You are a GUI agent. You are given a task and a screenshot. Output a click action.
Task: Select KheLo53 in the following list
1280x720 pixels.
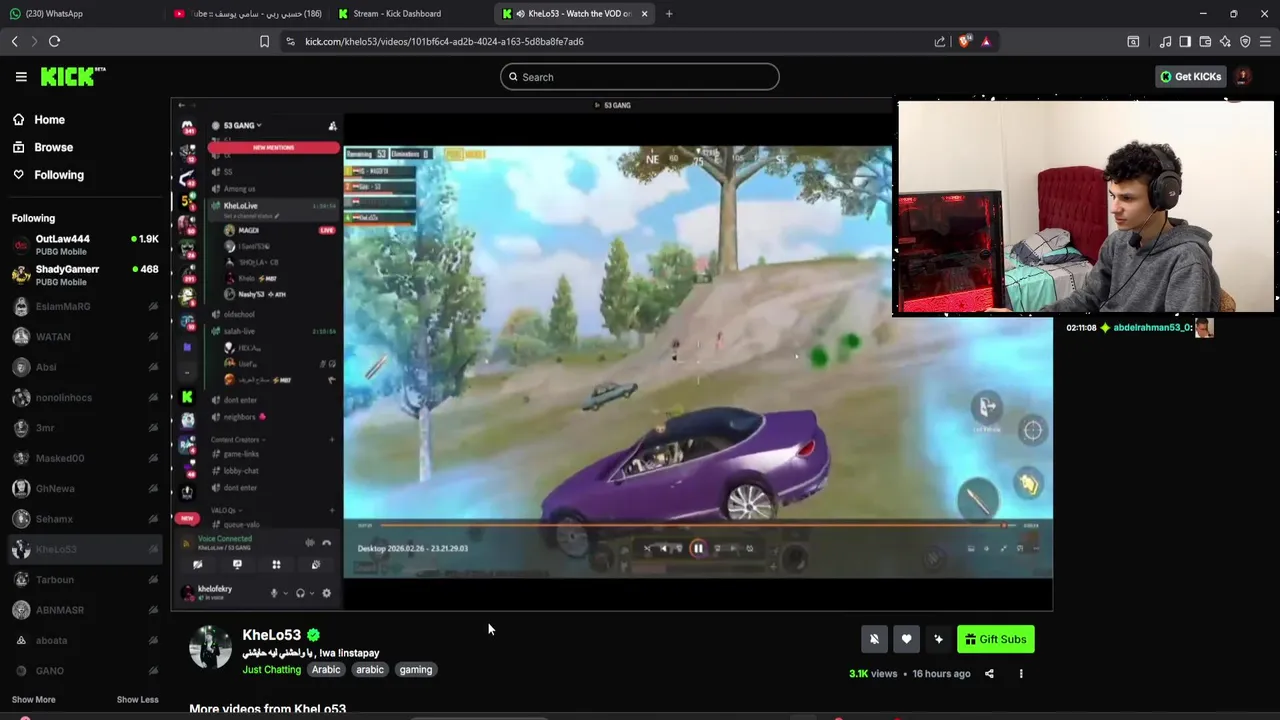click(84, 549)
